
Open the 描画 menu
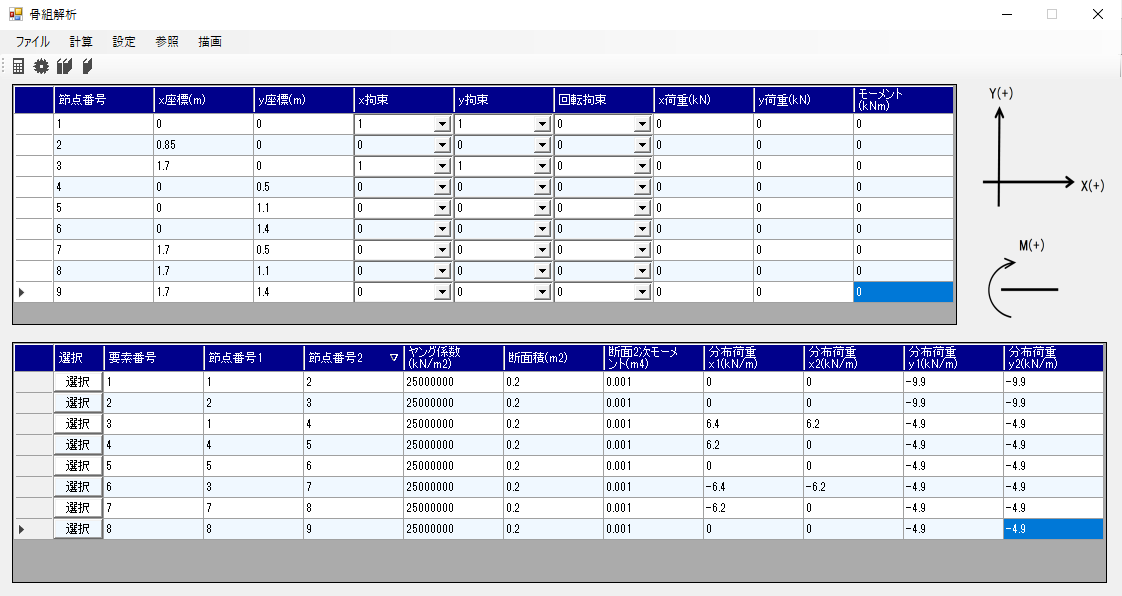point(210,42)
